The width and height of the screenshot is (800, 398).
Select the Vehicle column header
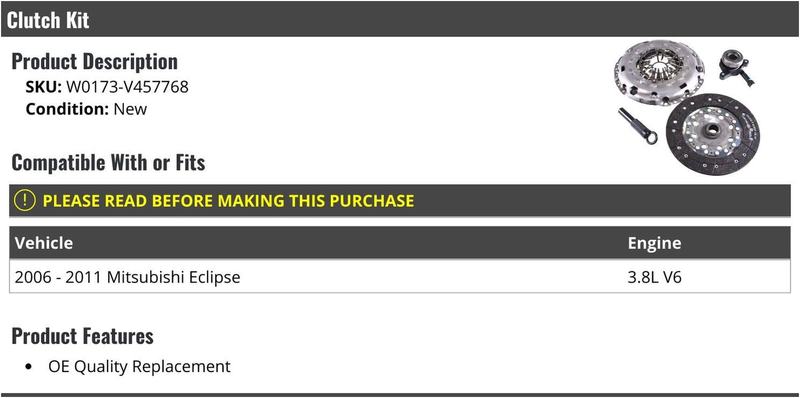(x=43, y=243)
